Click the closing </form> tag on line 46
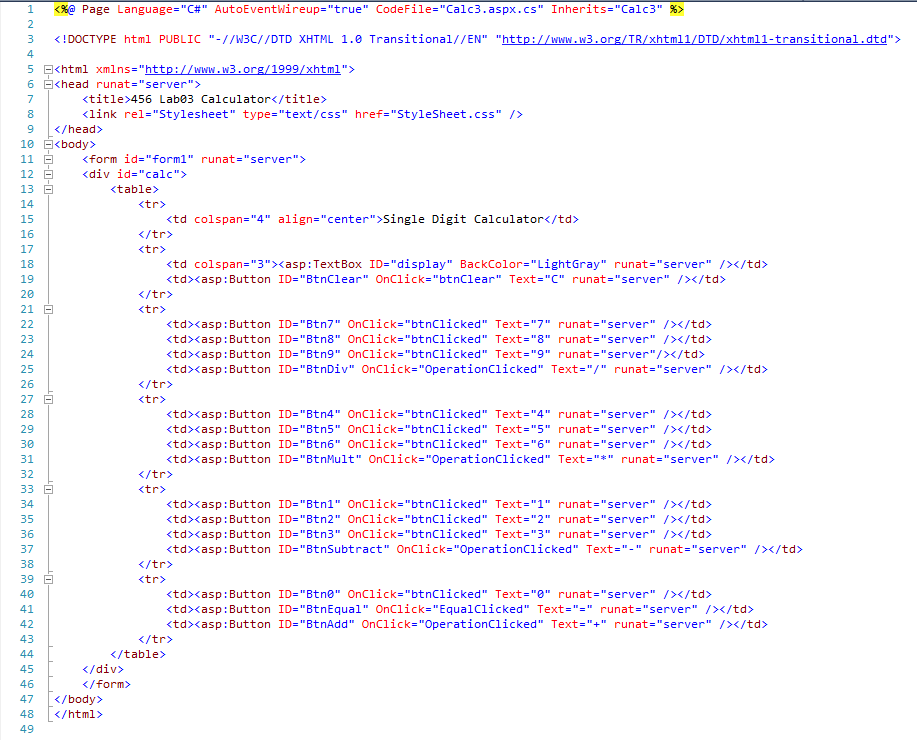The height and width of the screenshot is (740, 917). (x=106, y=684)
